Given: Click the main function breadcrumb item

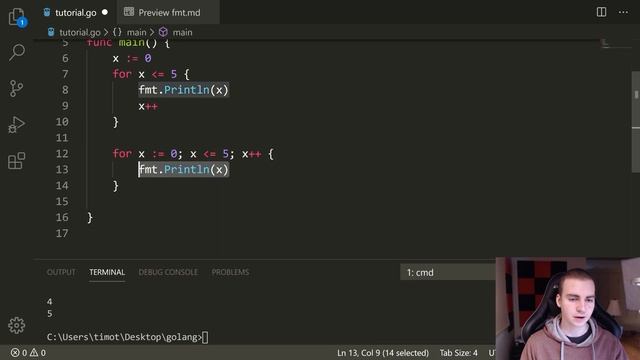Looking at the screenshot, I should point(182,32).
